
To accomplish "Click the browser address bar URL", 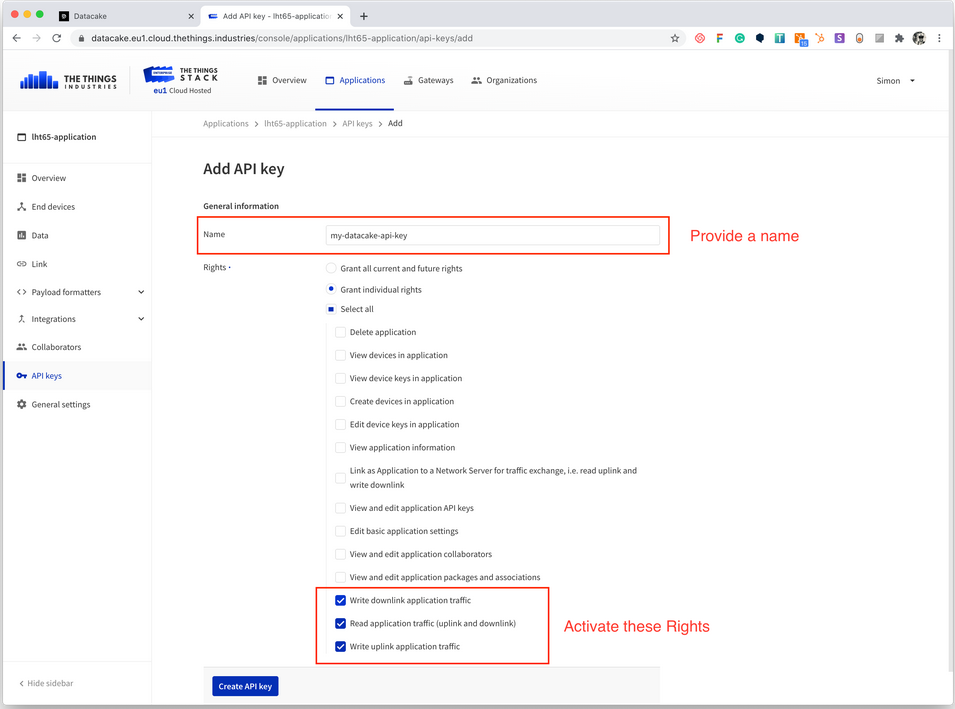I will tap(282, 38).
